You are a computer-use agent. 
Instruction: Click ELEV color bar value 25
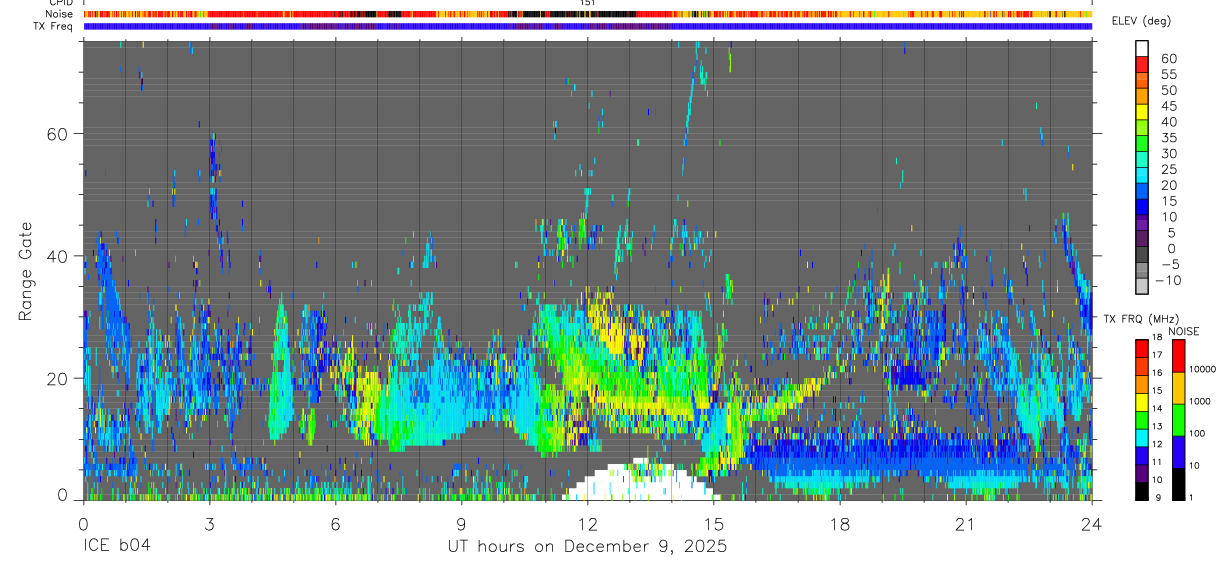coord(1168,170)
